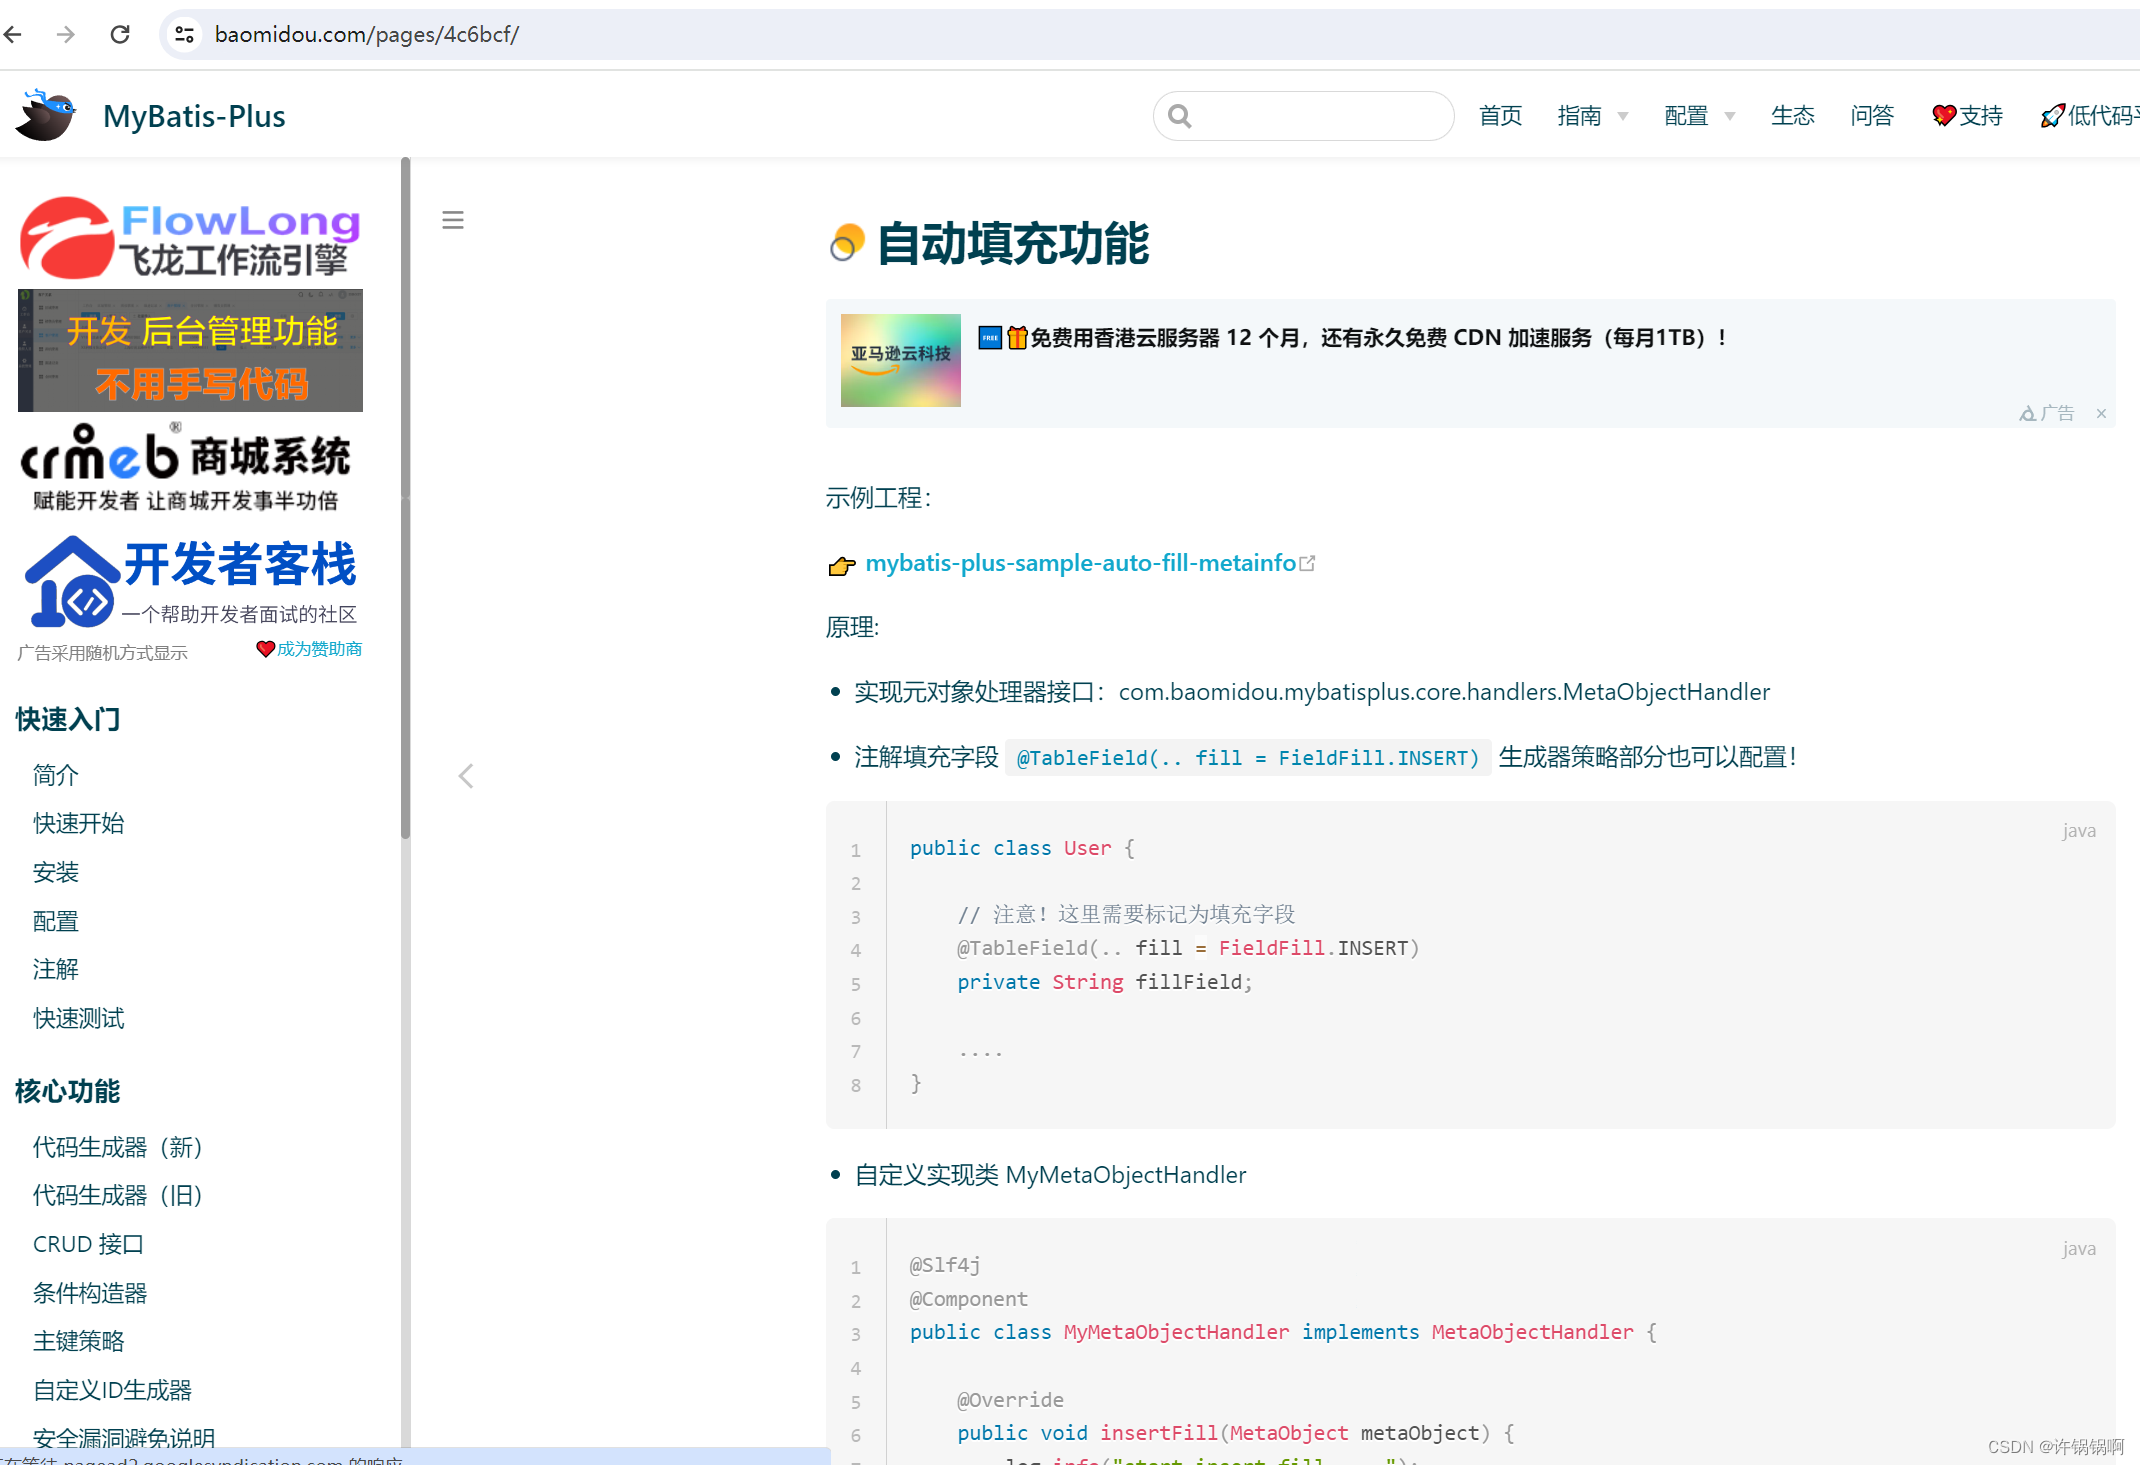
Task: Click the 自动填充功能 page title
Action: pos(1013,244)
